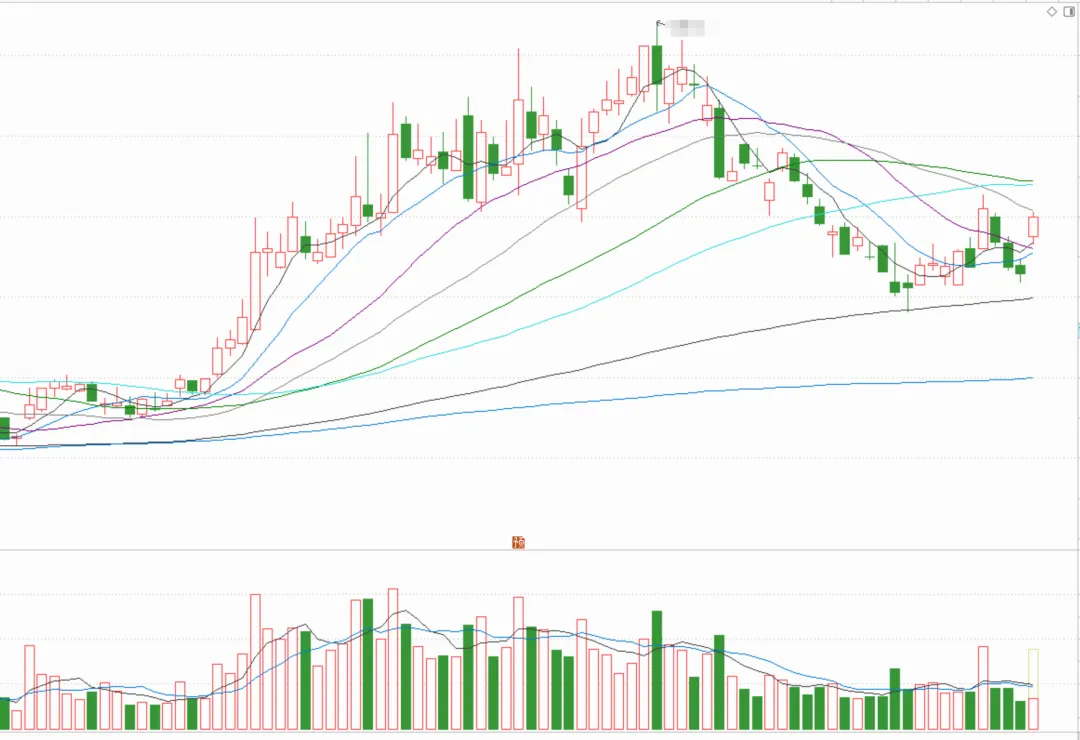Toggle the side panel layout icon
The width and height of the screenshot is (1080, 740).
pyautogui.click(x=1069, y=12)
